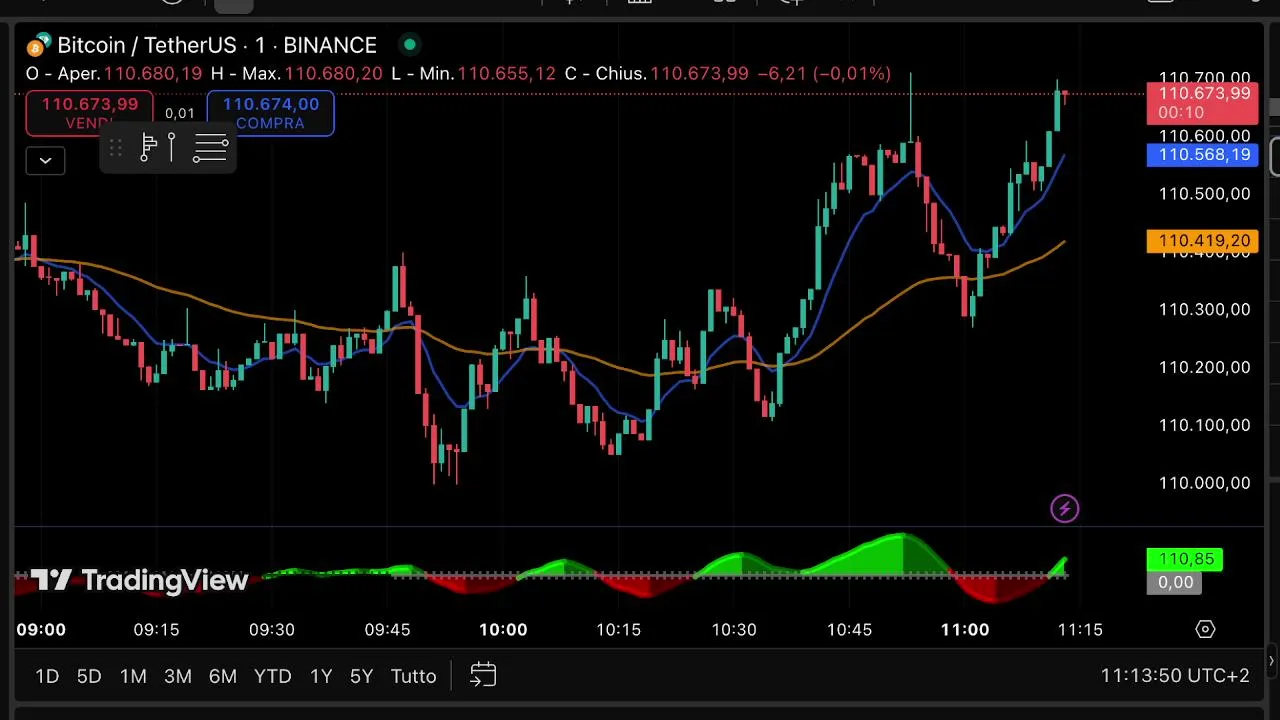Click the 0,01 spread value

coord(180,114)
